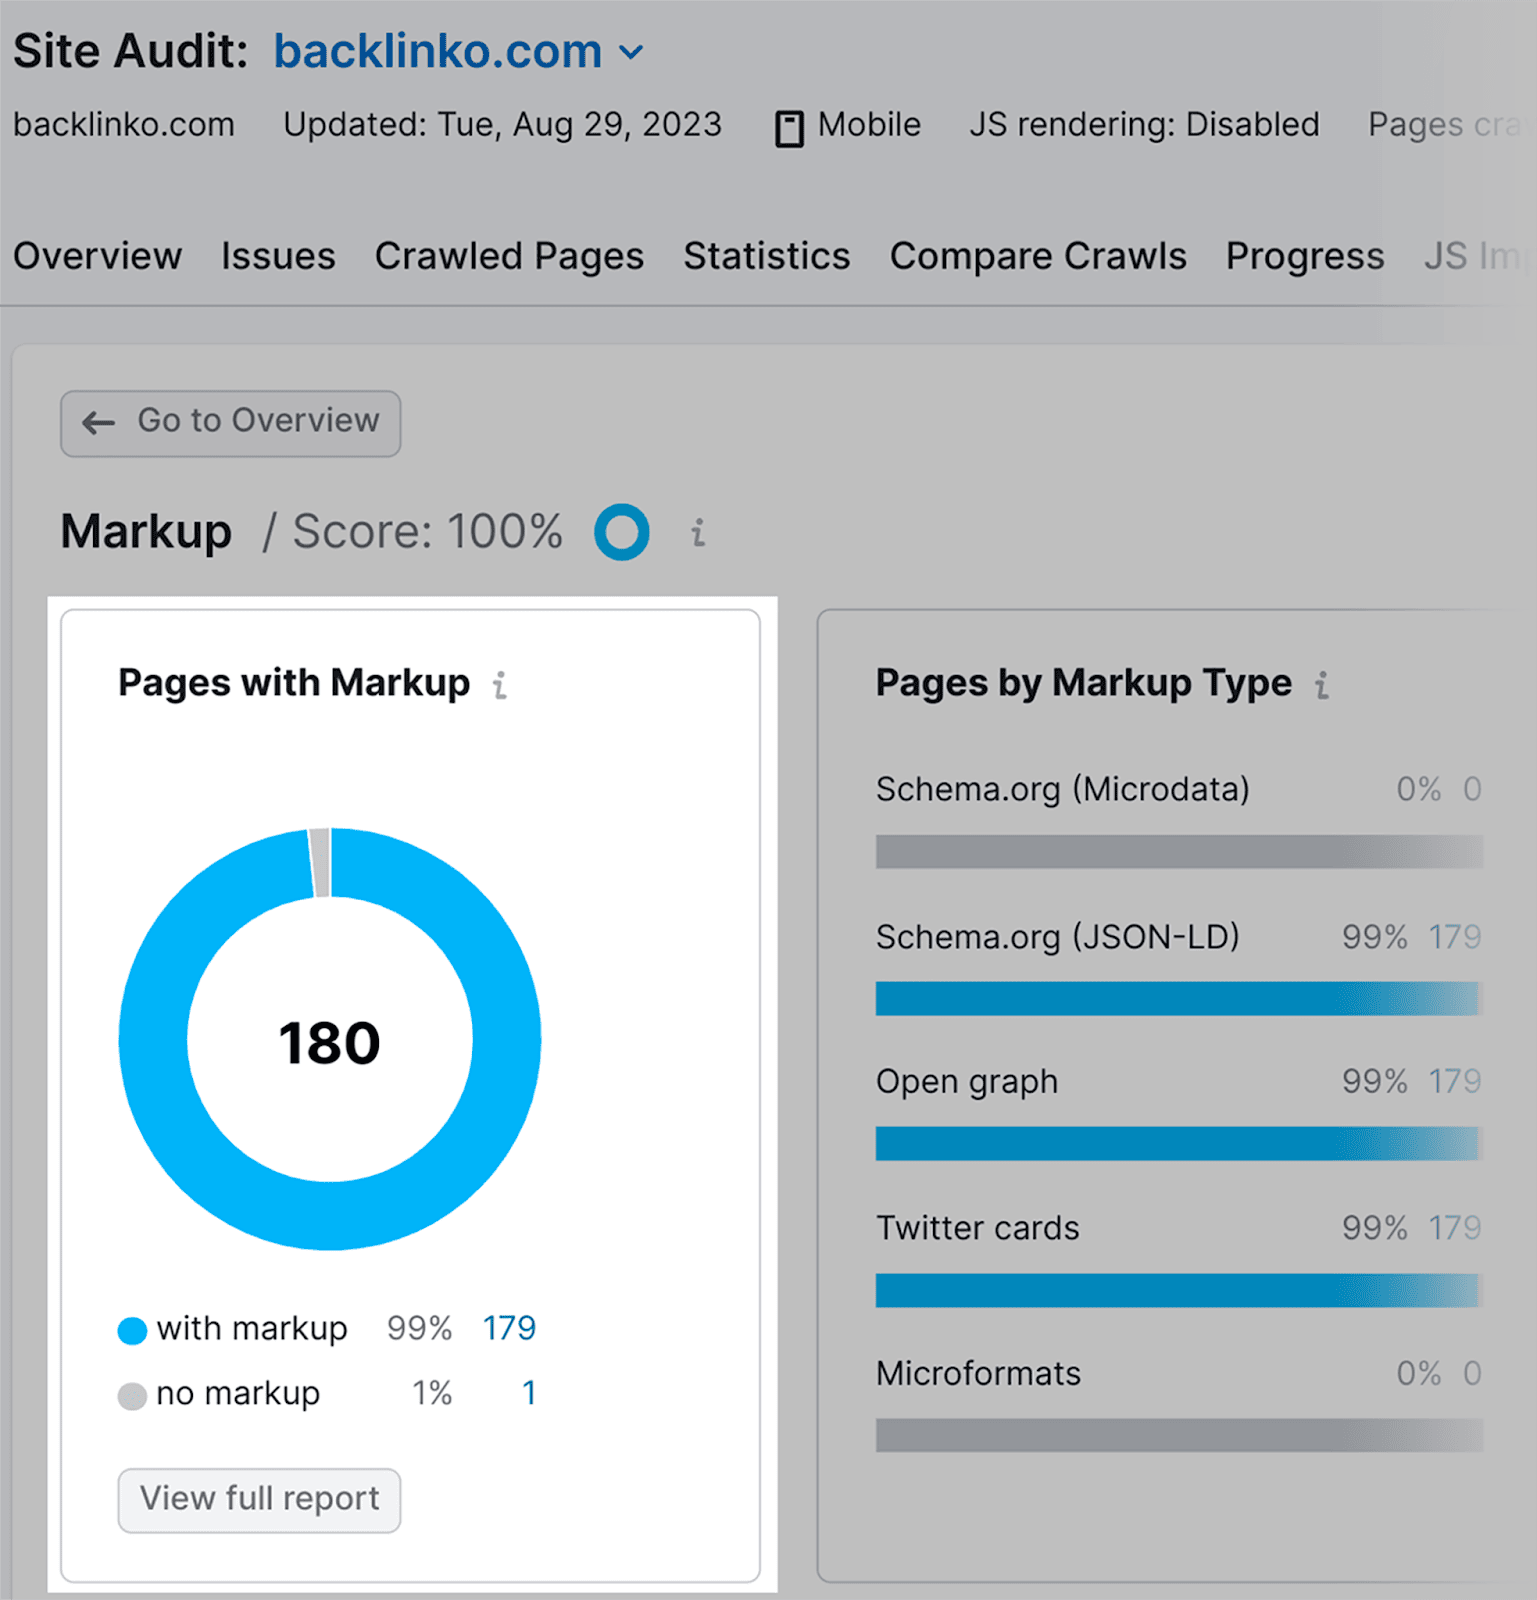Screen dimensions: 1537x1600
Task: Expand the backlinko.com project dropdown chevron
Action: [631, 52]
